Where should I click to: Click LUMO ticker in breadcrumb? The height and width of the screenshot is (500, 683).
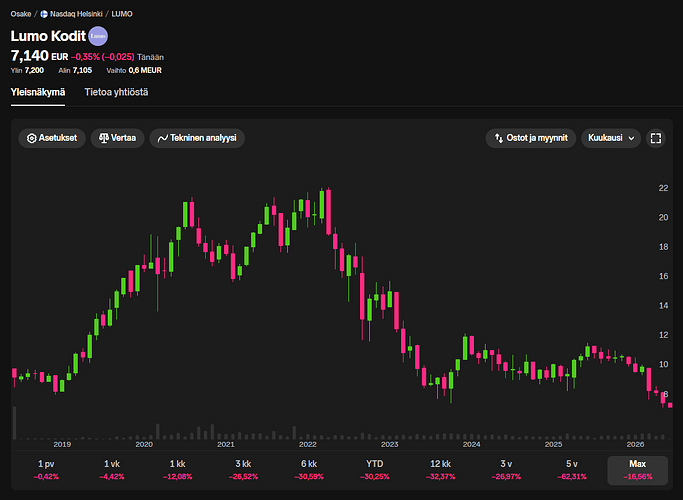coord(122,14)
